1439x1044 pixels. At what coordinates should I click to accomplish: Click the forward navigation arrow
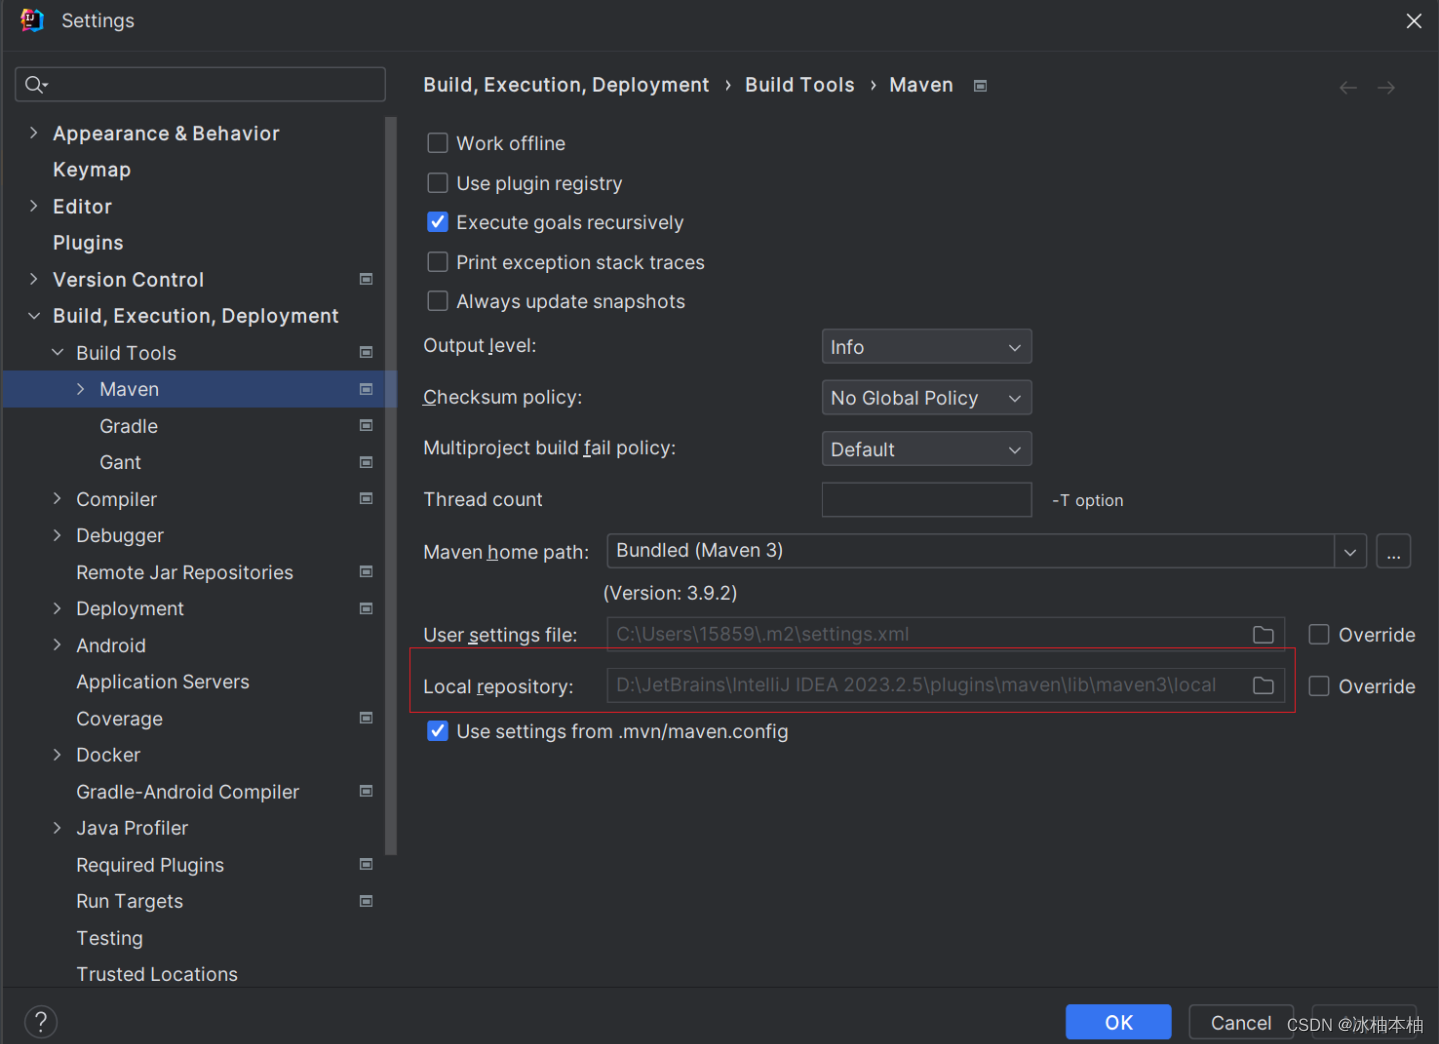pos(1386,88)
